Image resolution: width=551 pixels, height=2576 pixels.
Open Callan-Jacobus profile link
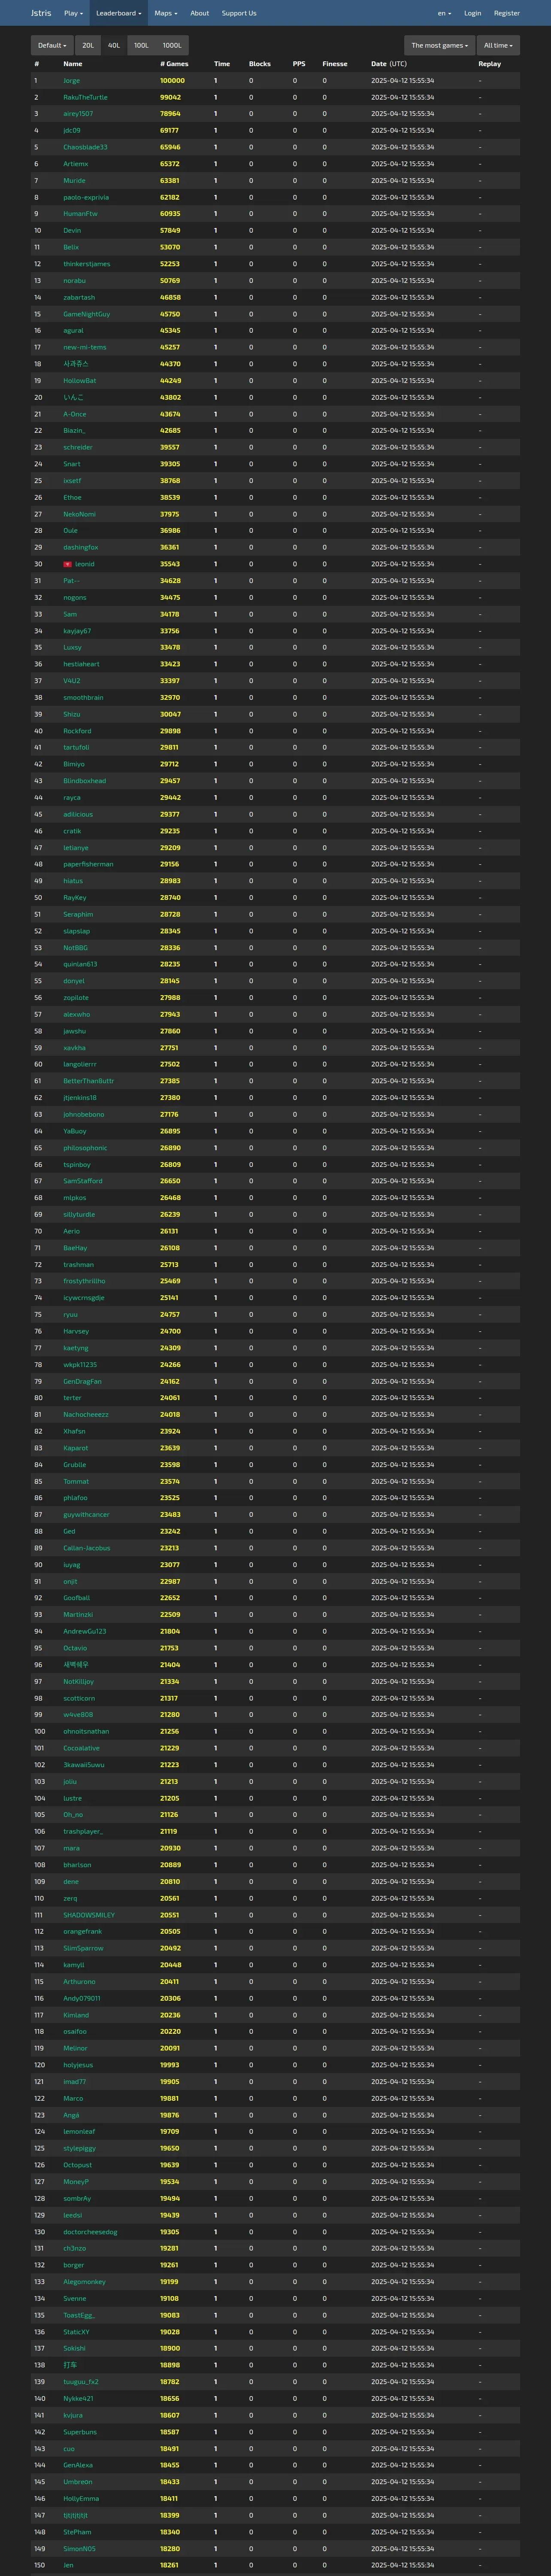point(87,1548)
